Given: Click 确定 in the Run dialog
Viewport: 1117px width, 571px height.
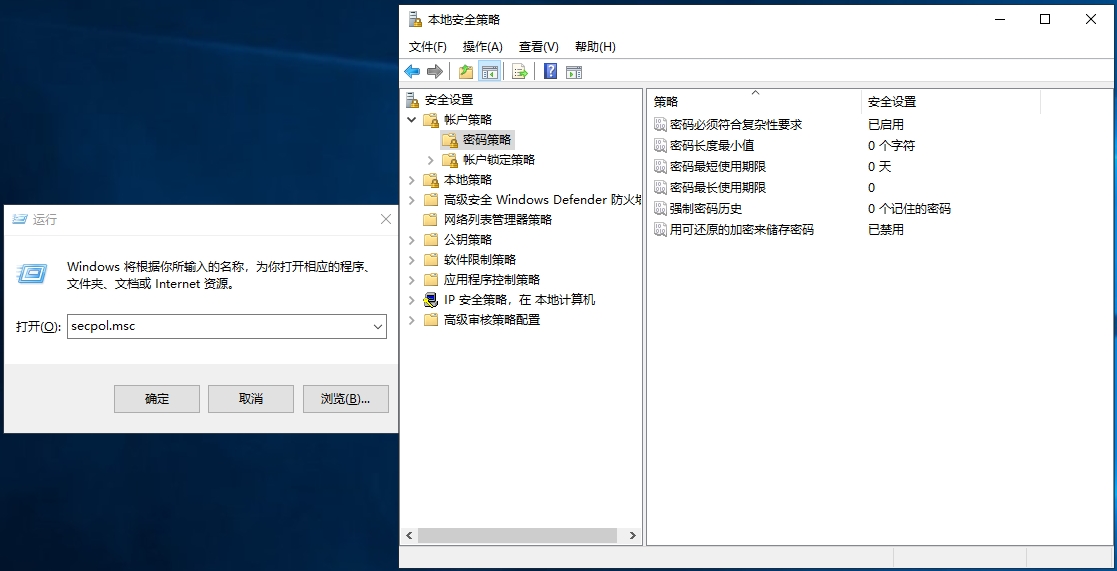Looking at the screenshot, I should tap(157, 399).
